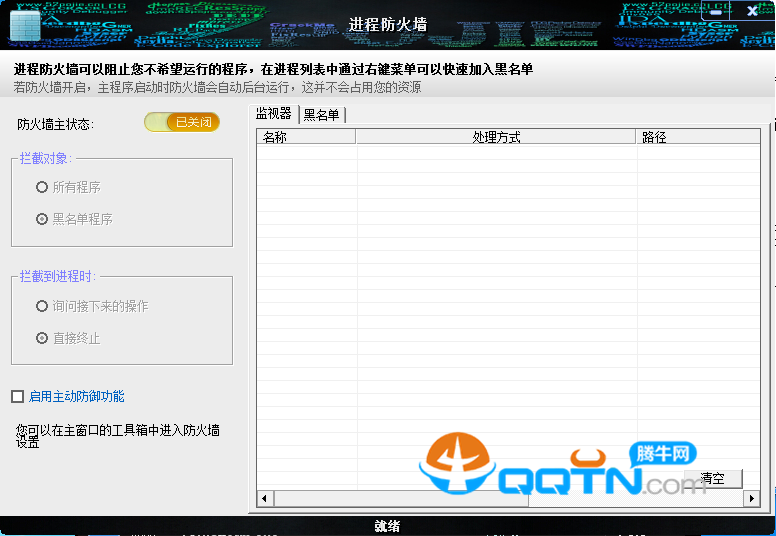
Task: Switch to the 黑名单 tab
Action: tap(321, 115)
